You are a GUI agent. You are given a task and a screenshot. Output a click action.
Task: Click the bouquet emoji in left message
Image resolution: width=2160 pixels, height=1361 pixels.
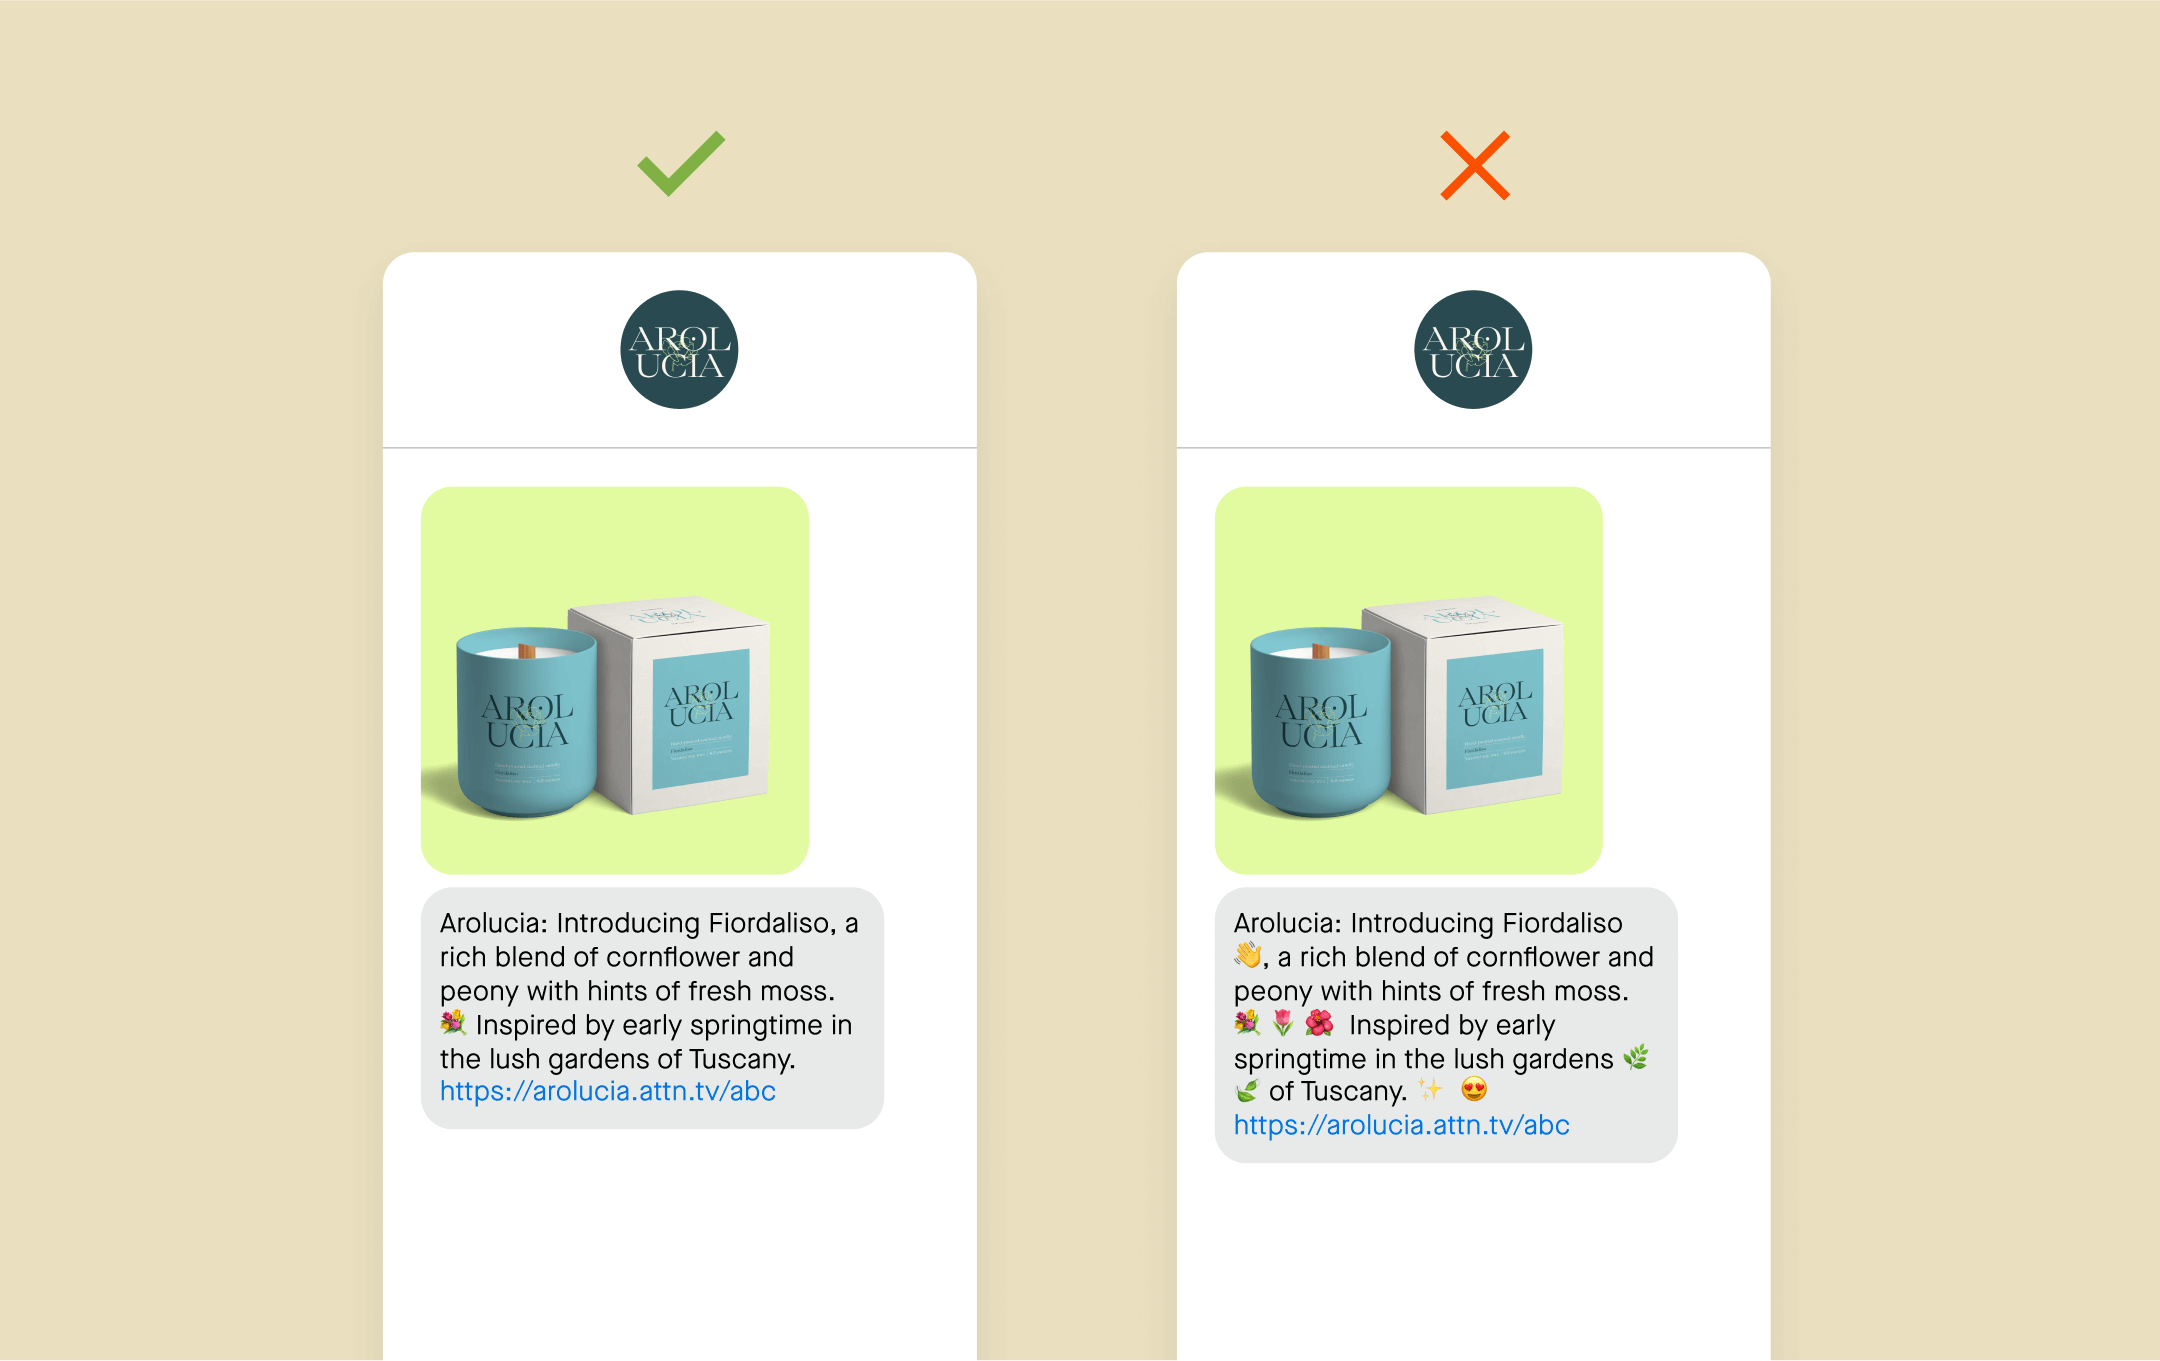(453, 1023)
